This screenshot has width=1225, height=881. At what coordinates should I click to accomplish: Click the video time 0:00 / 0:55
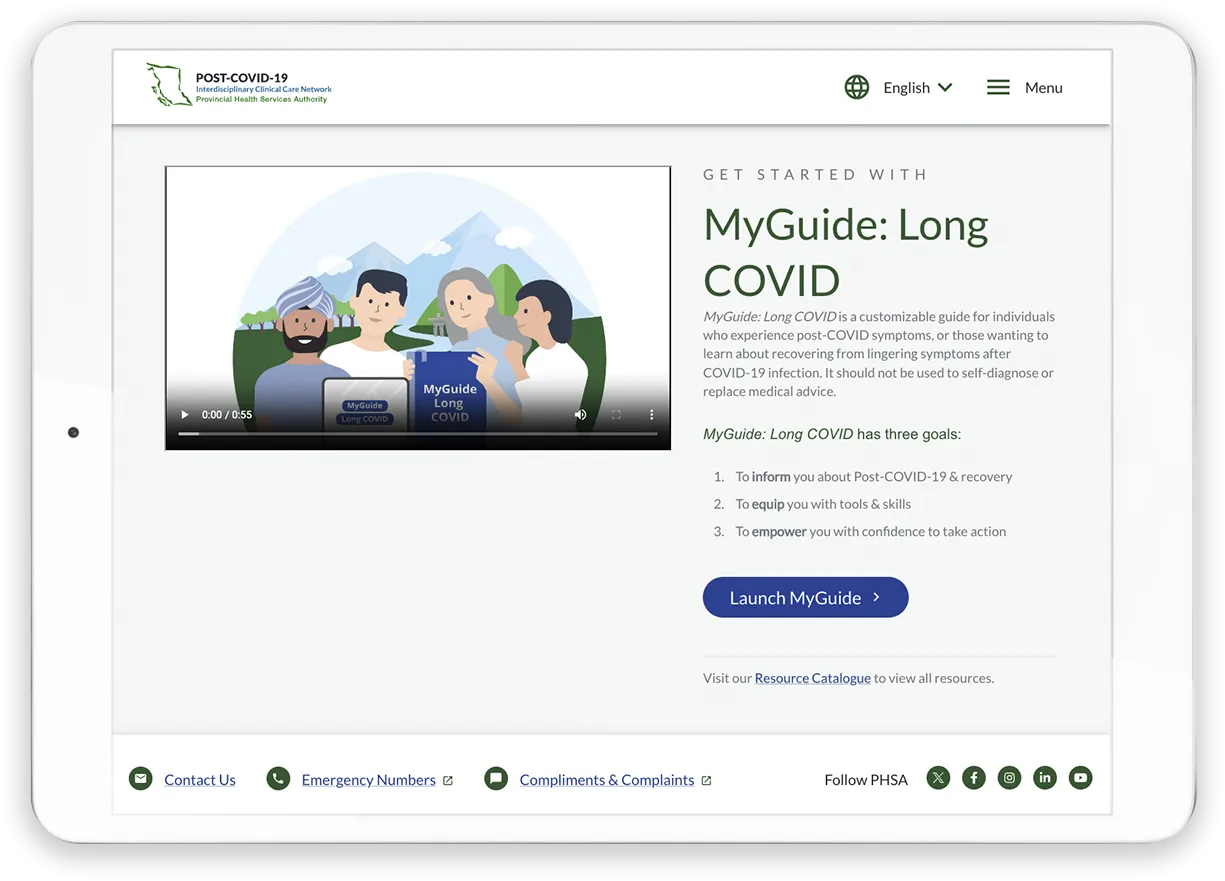click(x=227, y=414)
